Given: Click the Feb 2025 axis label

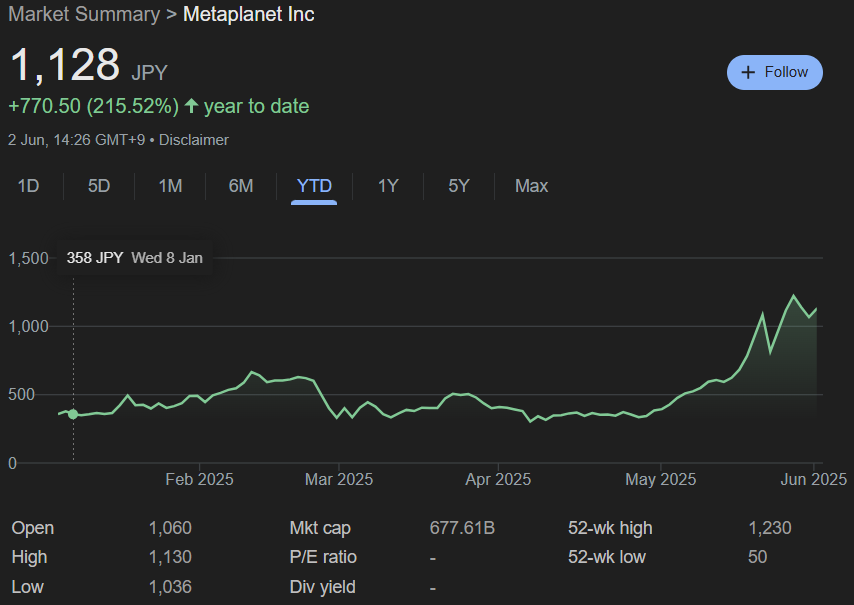Looking at the screenshot, I should click(199, 479).
